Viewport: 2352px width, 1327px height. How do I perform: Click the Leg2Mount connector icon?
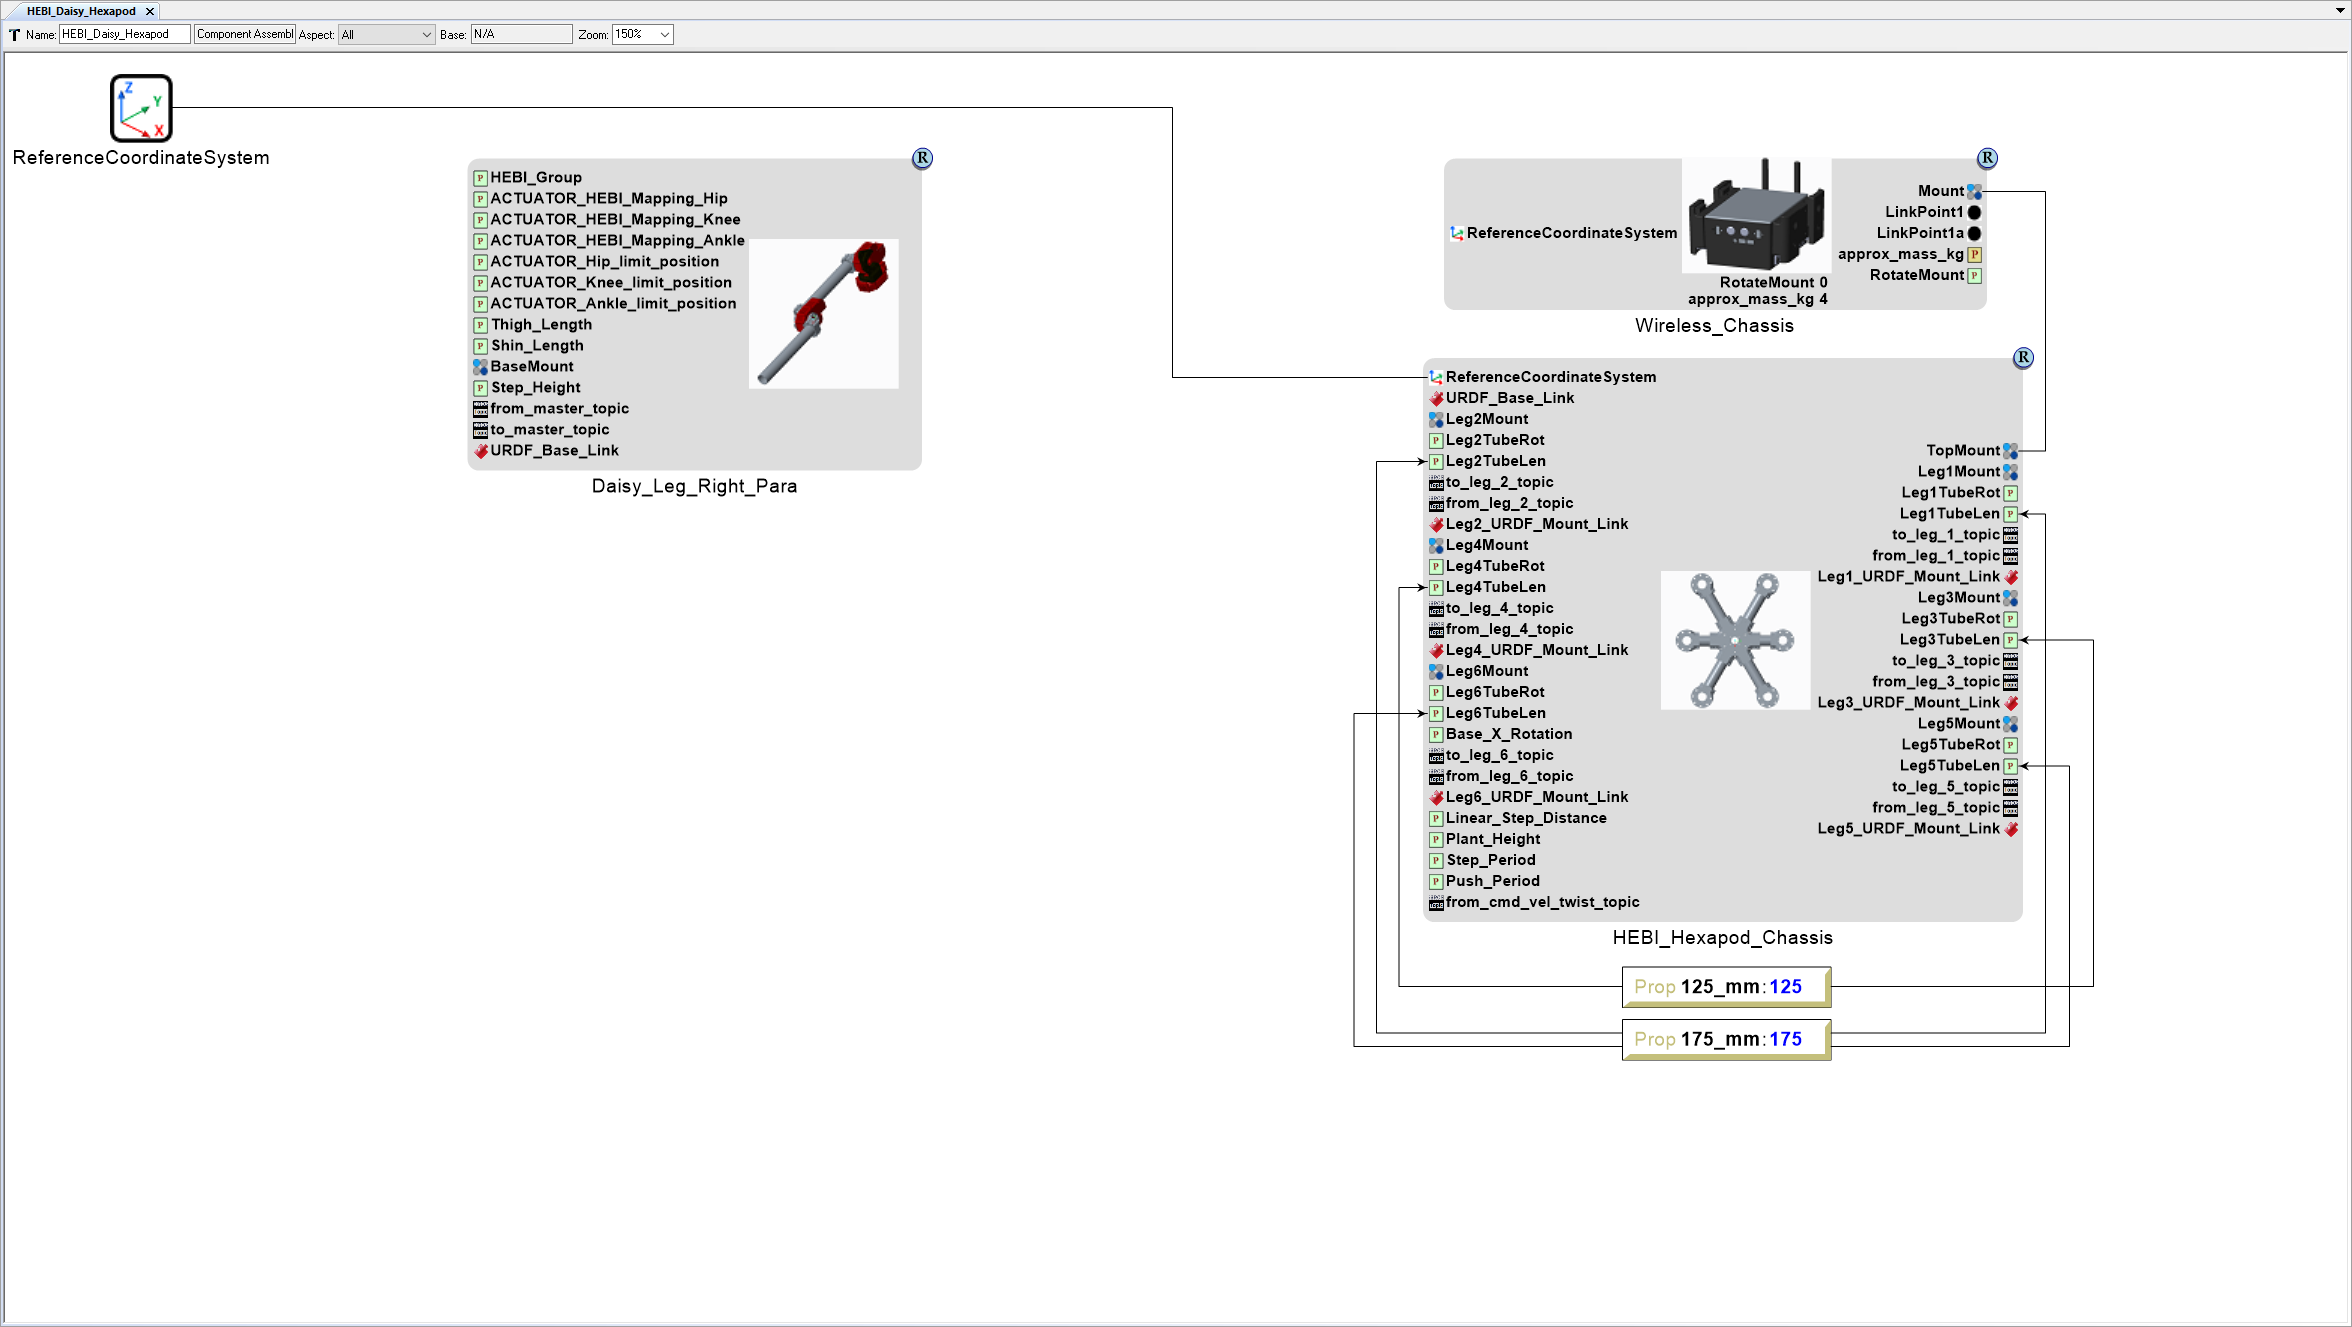coord(1436,418)
